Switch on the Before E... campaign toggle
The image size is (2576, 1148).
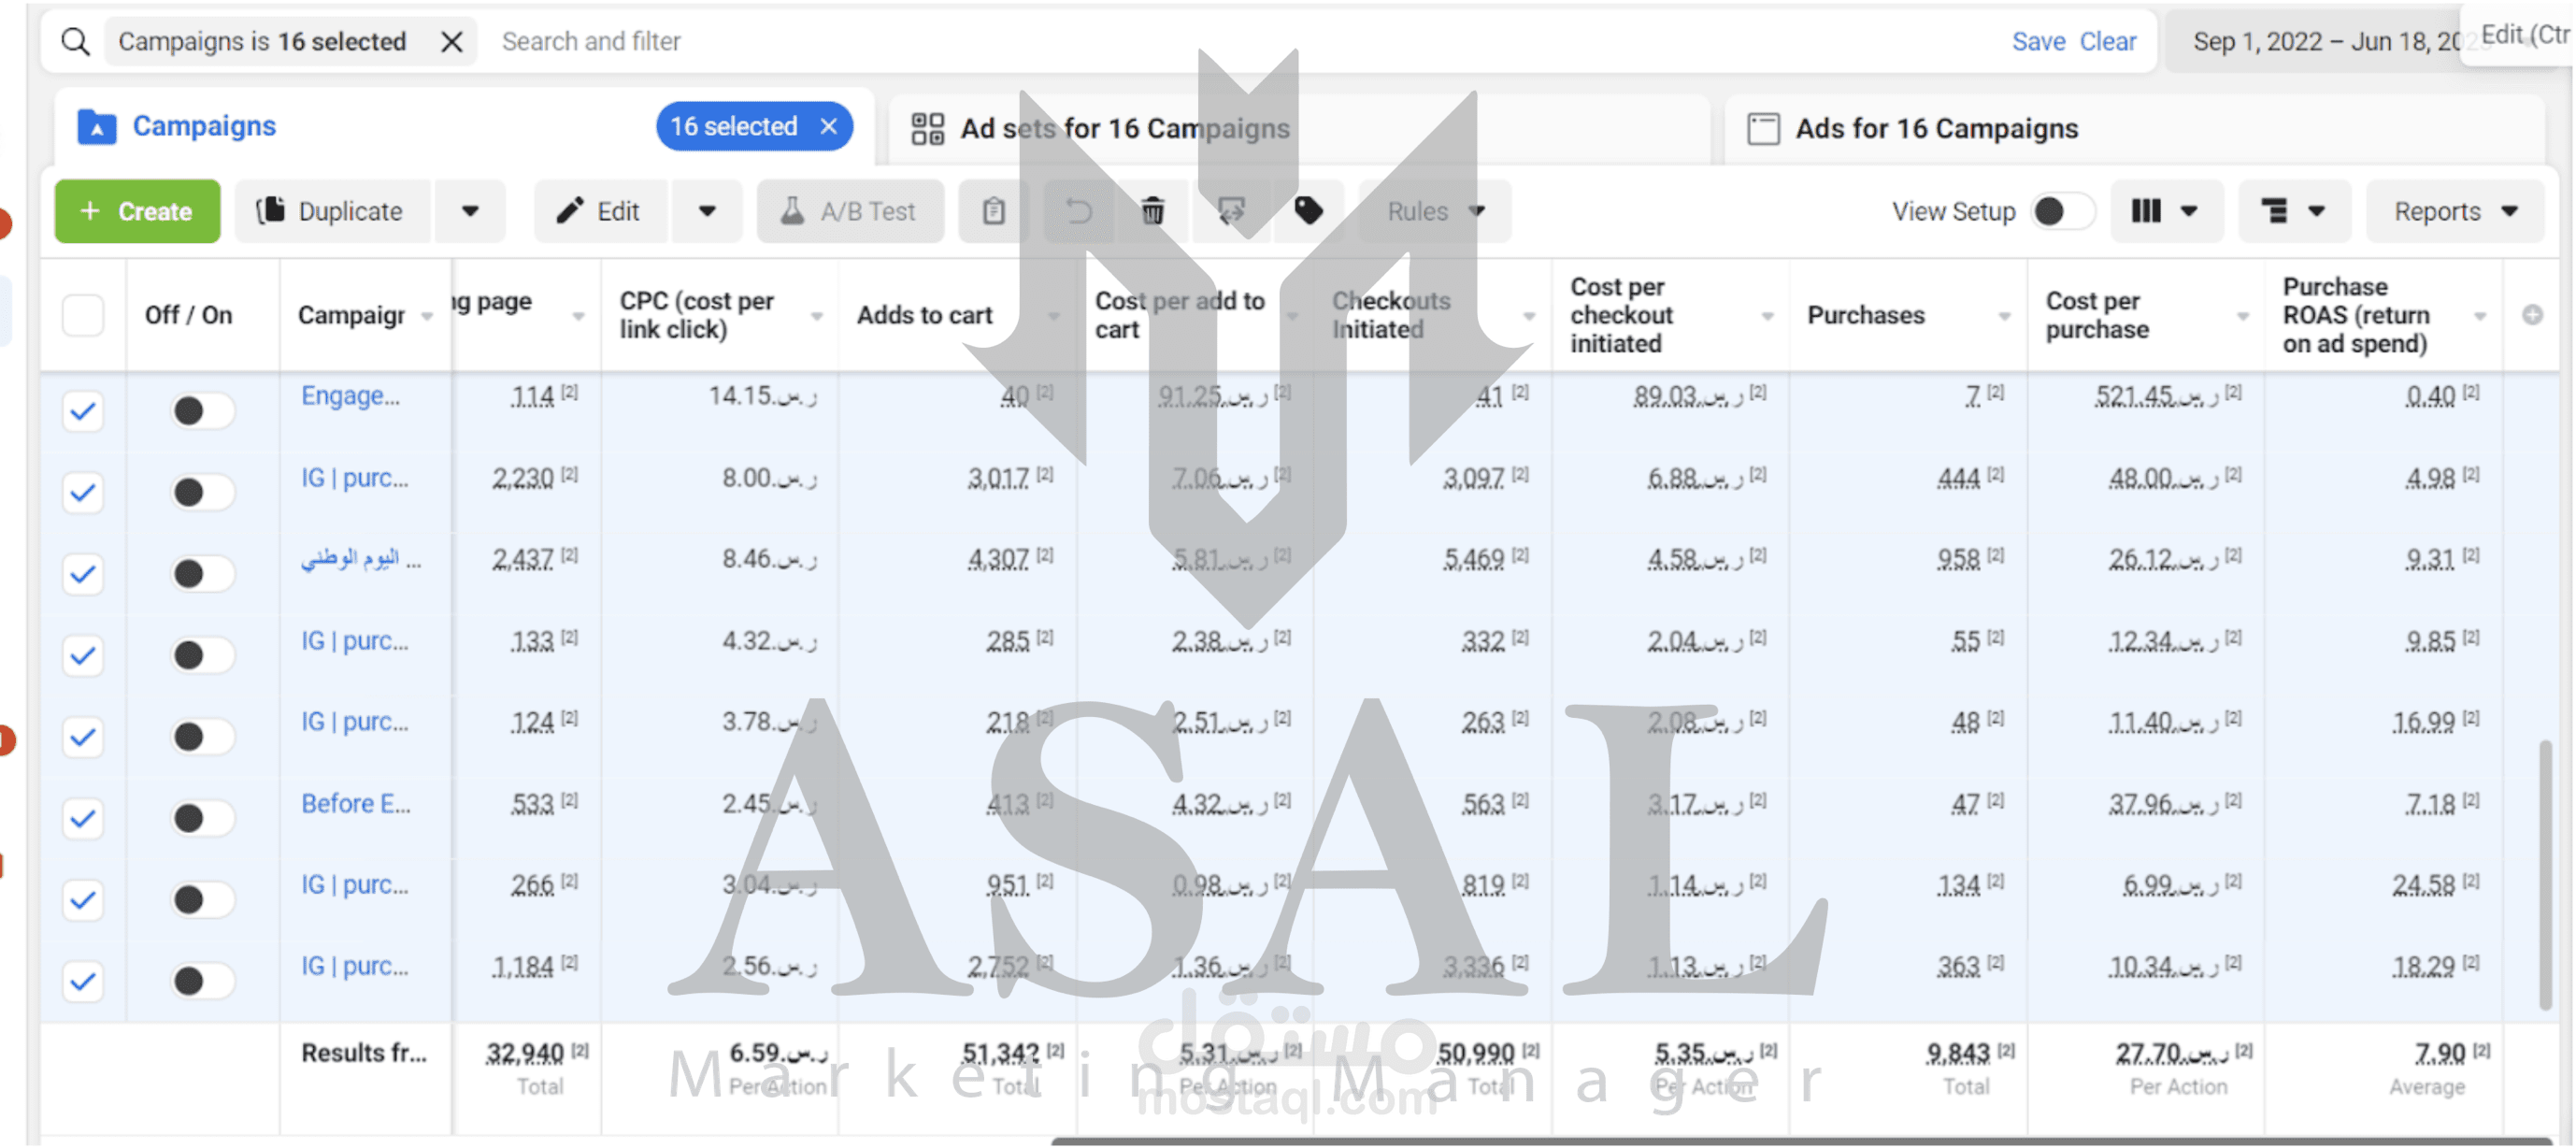click(200, 819)
